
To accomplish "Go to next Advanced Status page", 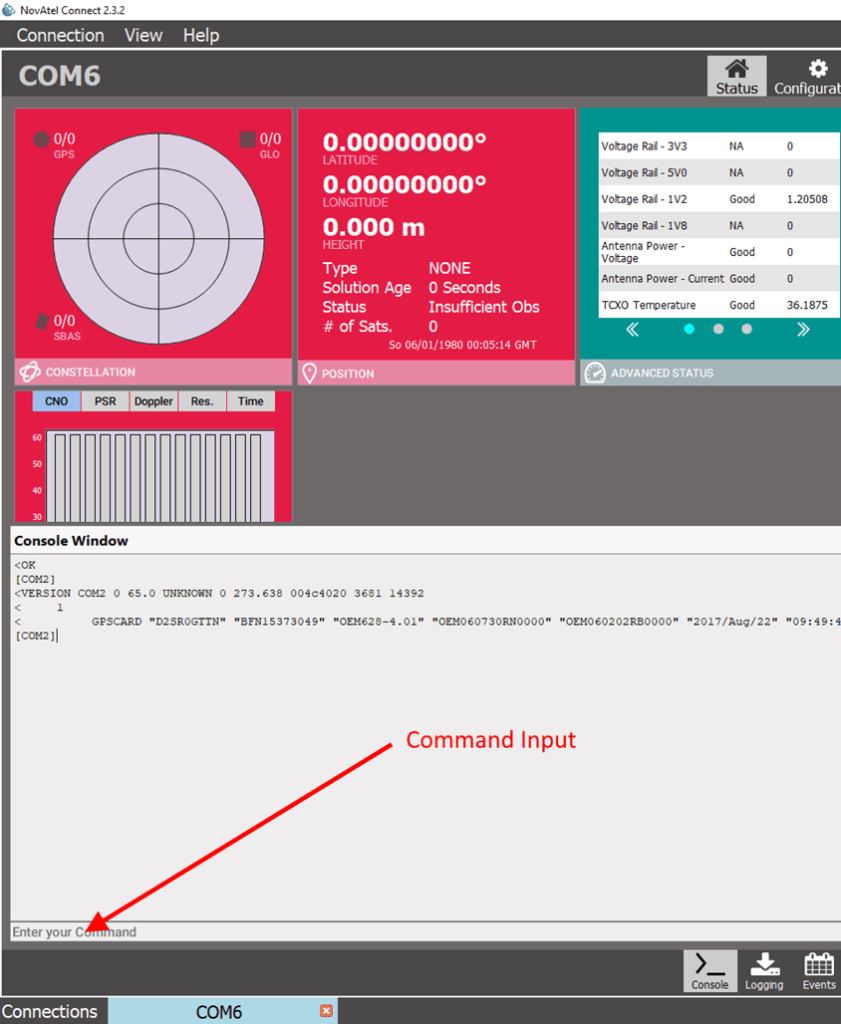I will pyautogui.click(x=803, y=329).
